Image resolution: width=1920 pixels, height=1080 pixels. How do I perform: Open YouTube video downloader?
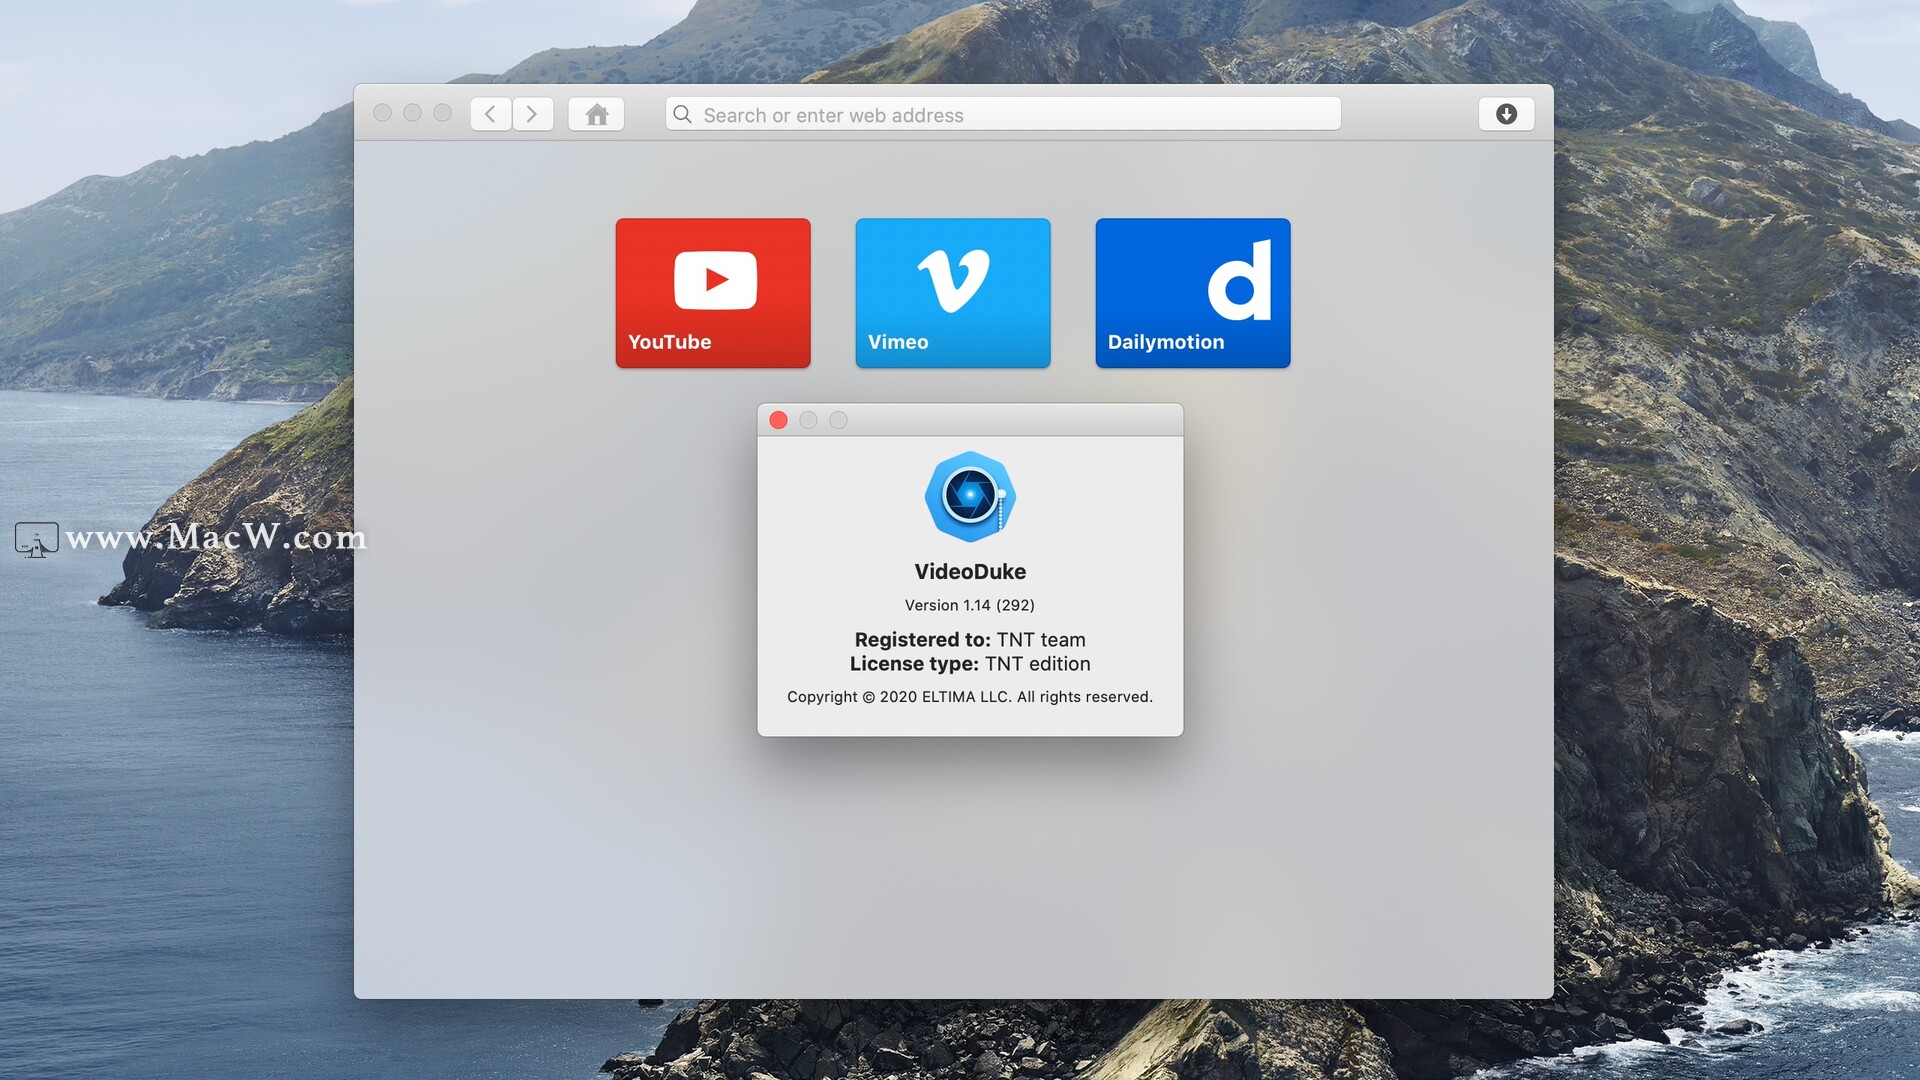713,293
